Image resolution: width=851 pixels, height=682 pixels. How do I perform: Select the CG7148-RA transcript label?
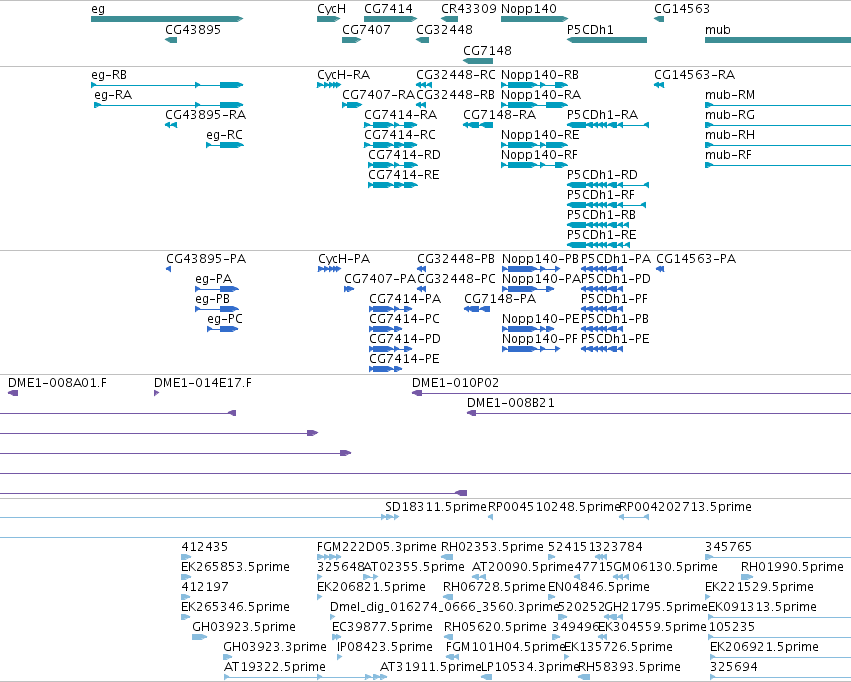coord(500,115)
